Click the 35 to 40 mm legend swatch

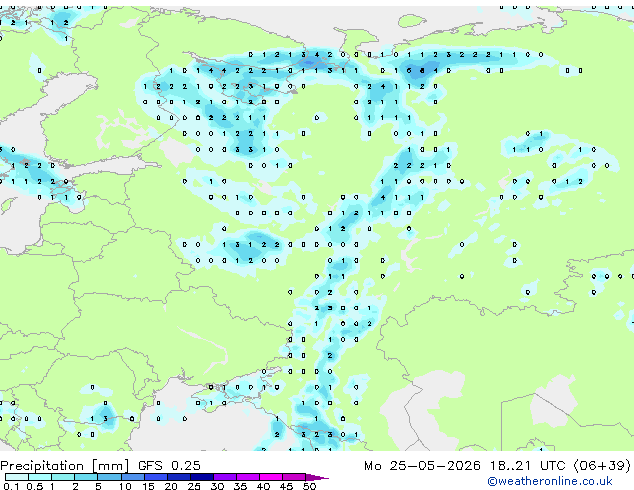[x=248, y=477]
